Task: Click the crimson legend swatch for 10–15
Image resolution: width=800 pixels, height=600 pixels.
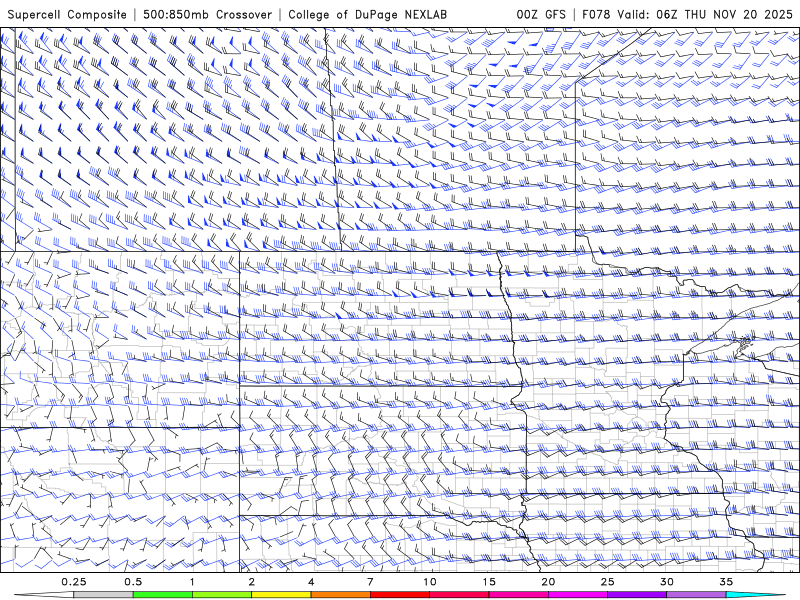Action: click(x=459, y=595)
